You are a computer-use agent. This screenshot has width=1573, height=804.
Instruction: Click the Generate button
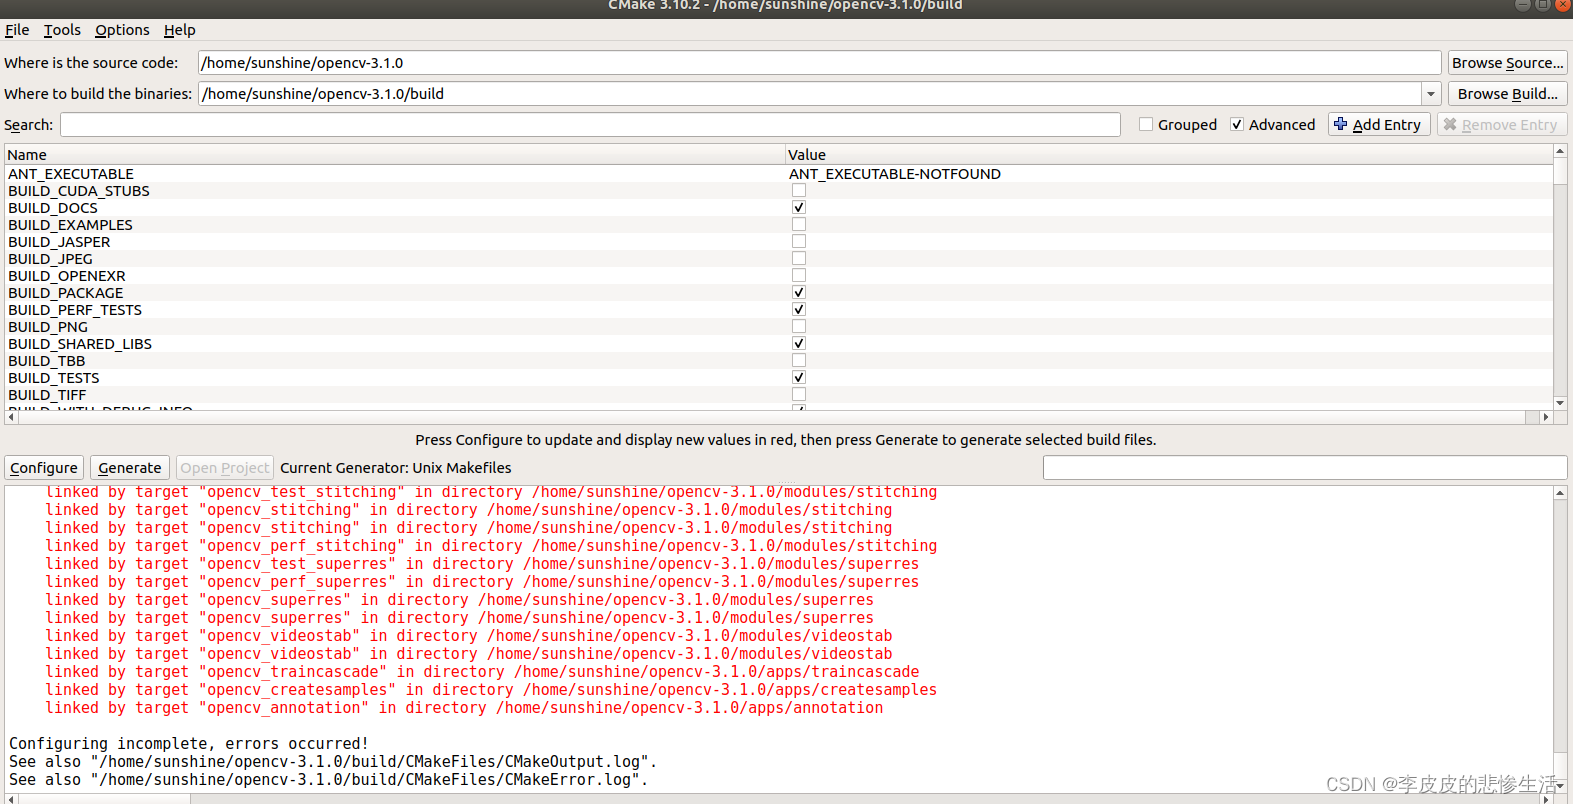point(129,467)
